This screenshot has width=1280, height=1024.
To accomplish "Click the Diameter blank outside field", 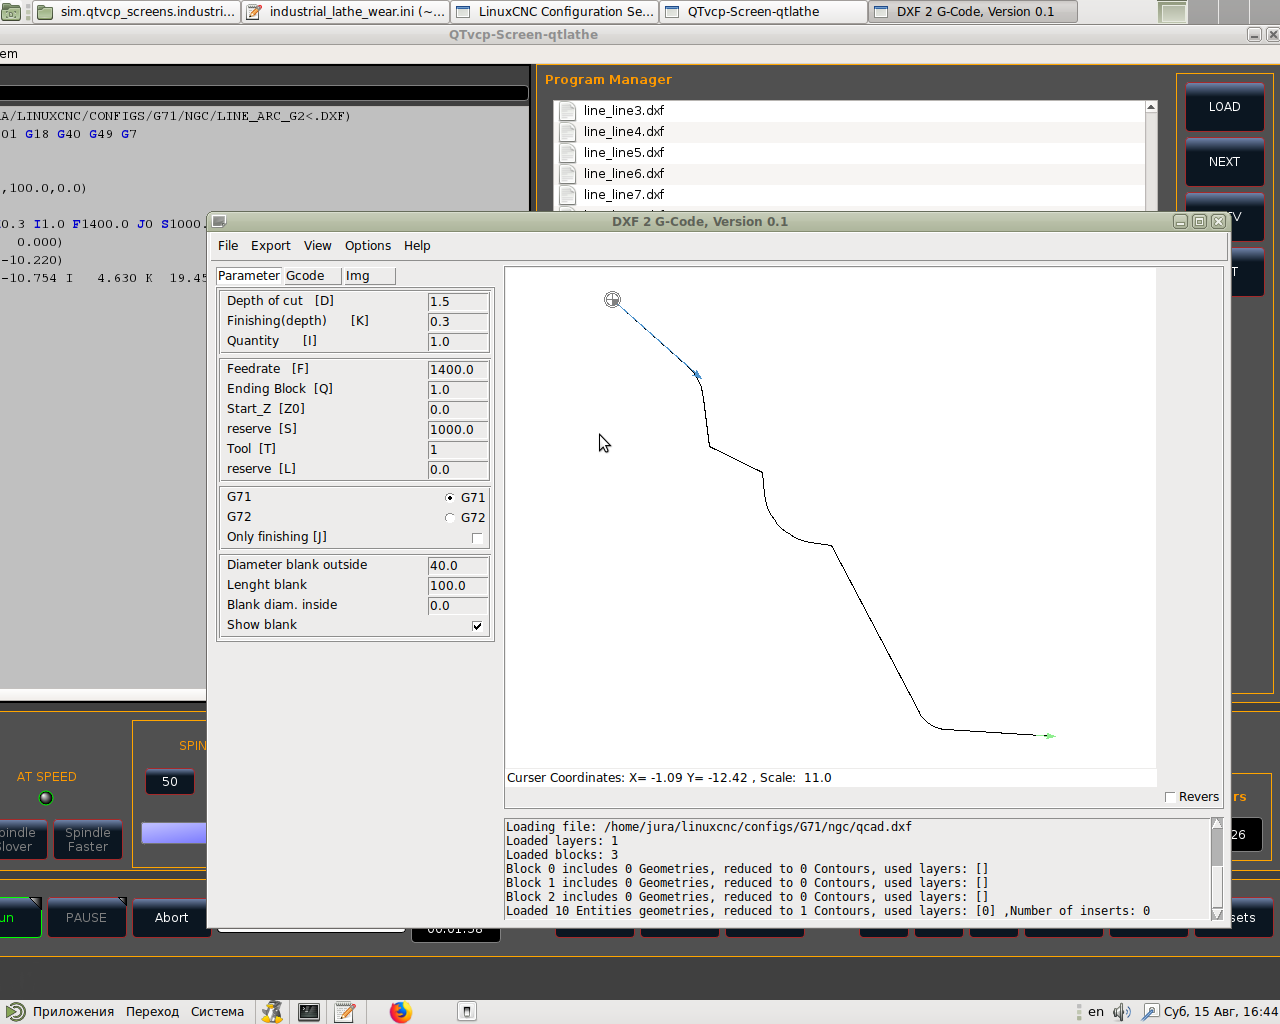I will tap(458, 566).
